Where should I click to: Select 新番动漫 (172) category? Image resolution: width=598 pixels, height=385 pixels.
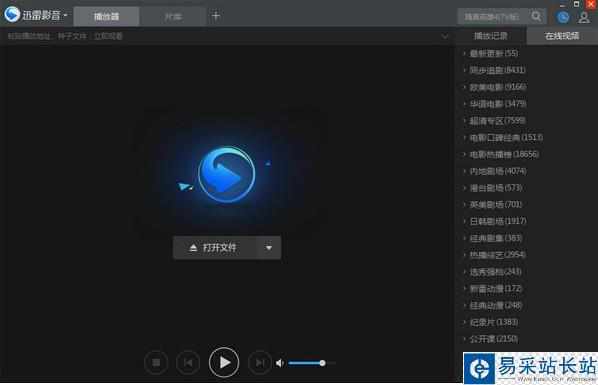(496, 288)
